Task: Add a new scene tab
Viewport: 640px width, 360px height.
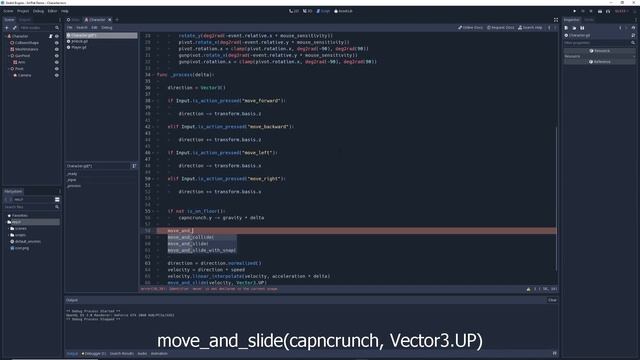Action: (117, 20)
